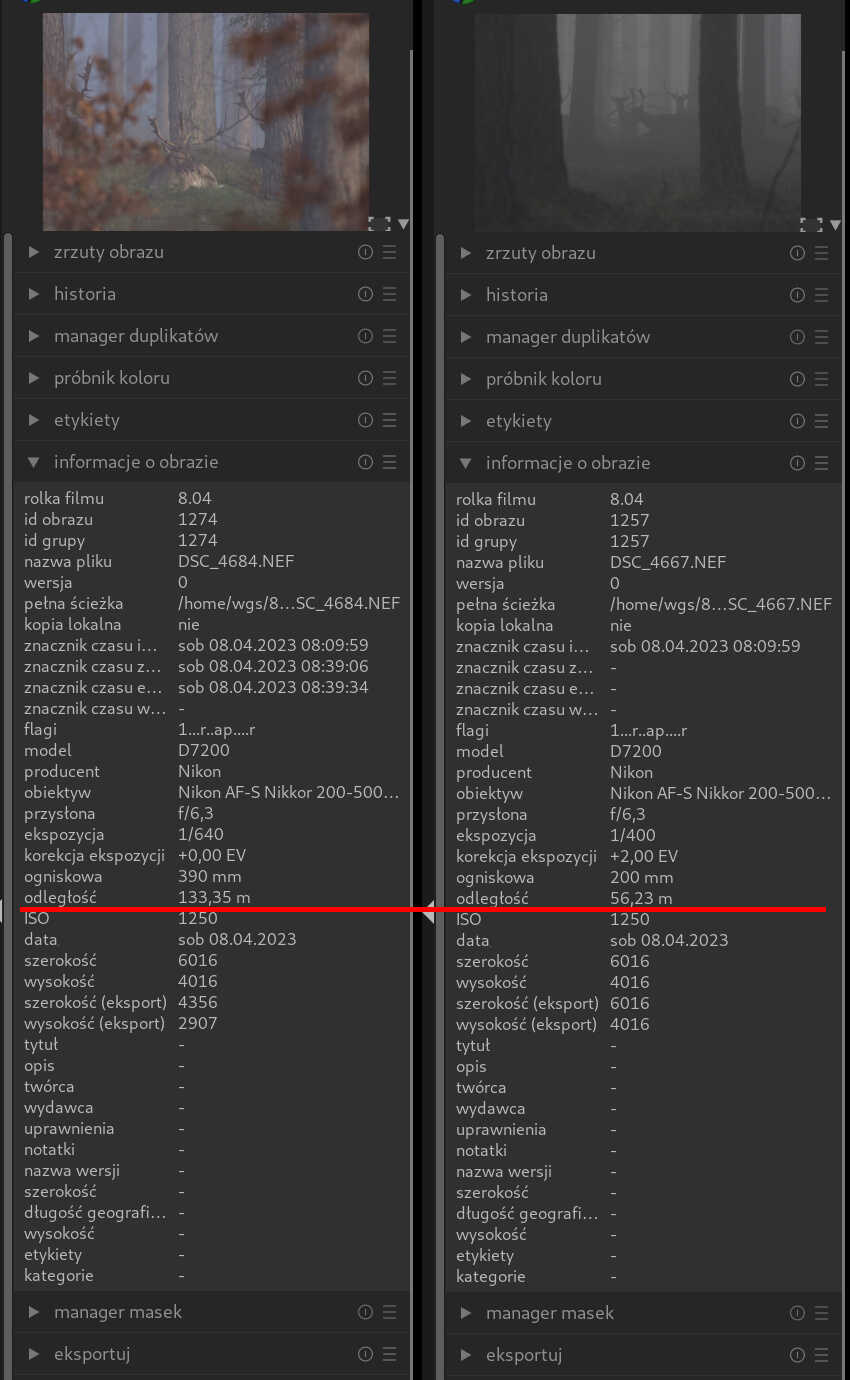Reset the right manager duplikatów module
The width and height of the screenshot is (850, 1380).
coord(797,337)
